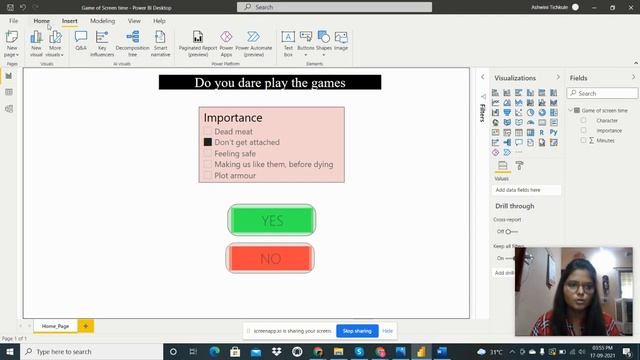Add new page with plus button
The height and width of the screenshot is (360, 640).
click(x=86, y=326)
